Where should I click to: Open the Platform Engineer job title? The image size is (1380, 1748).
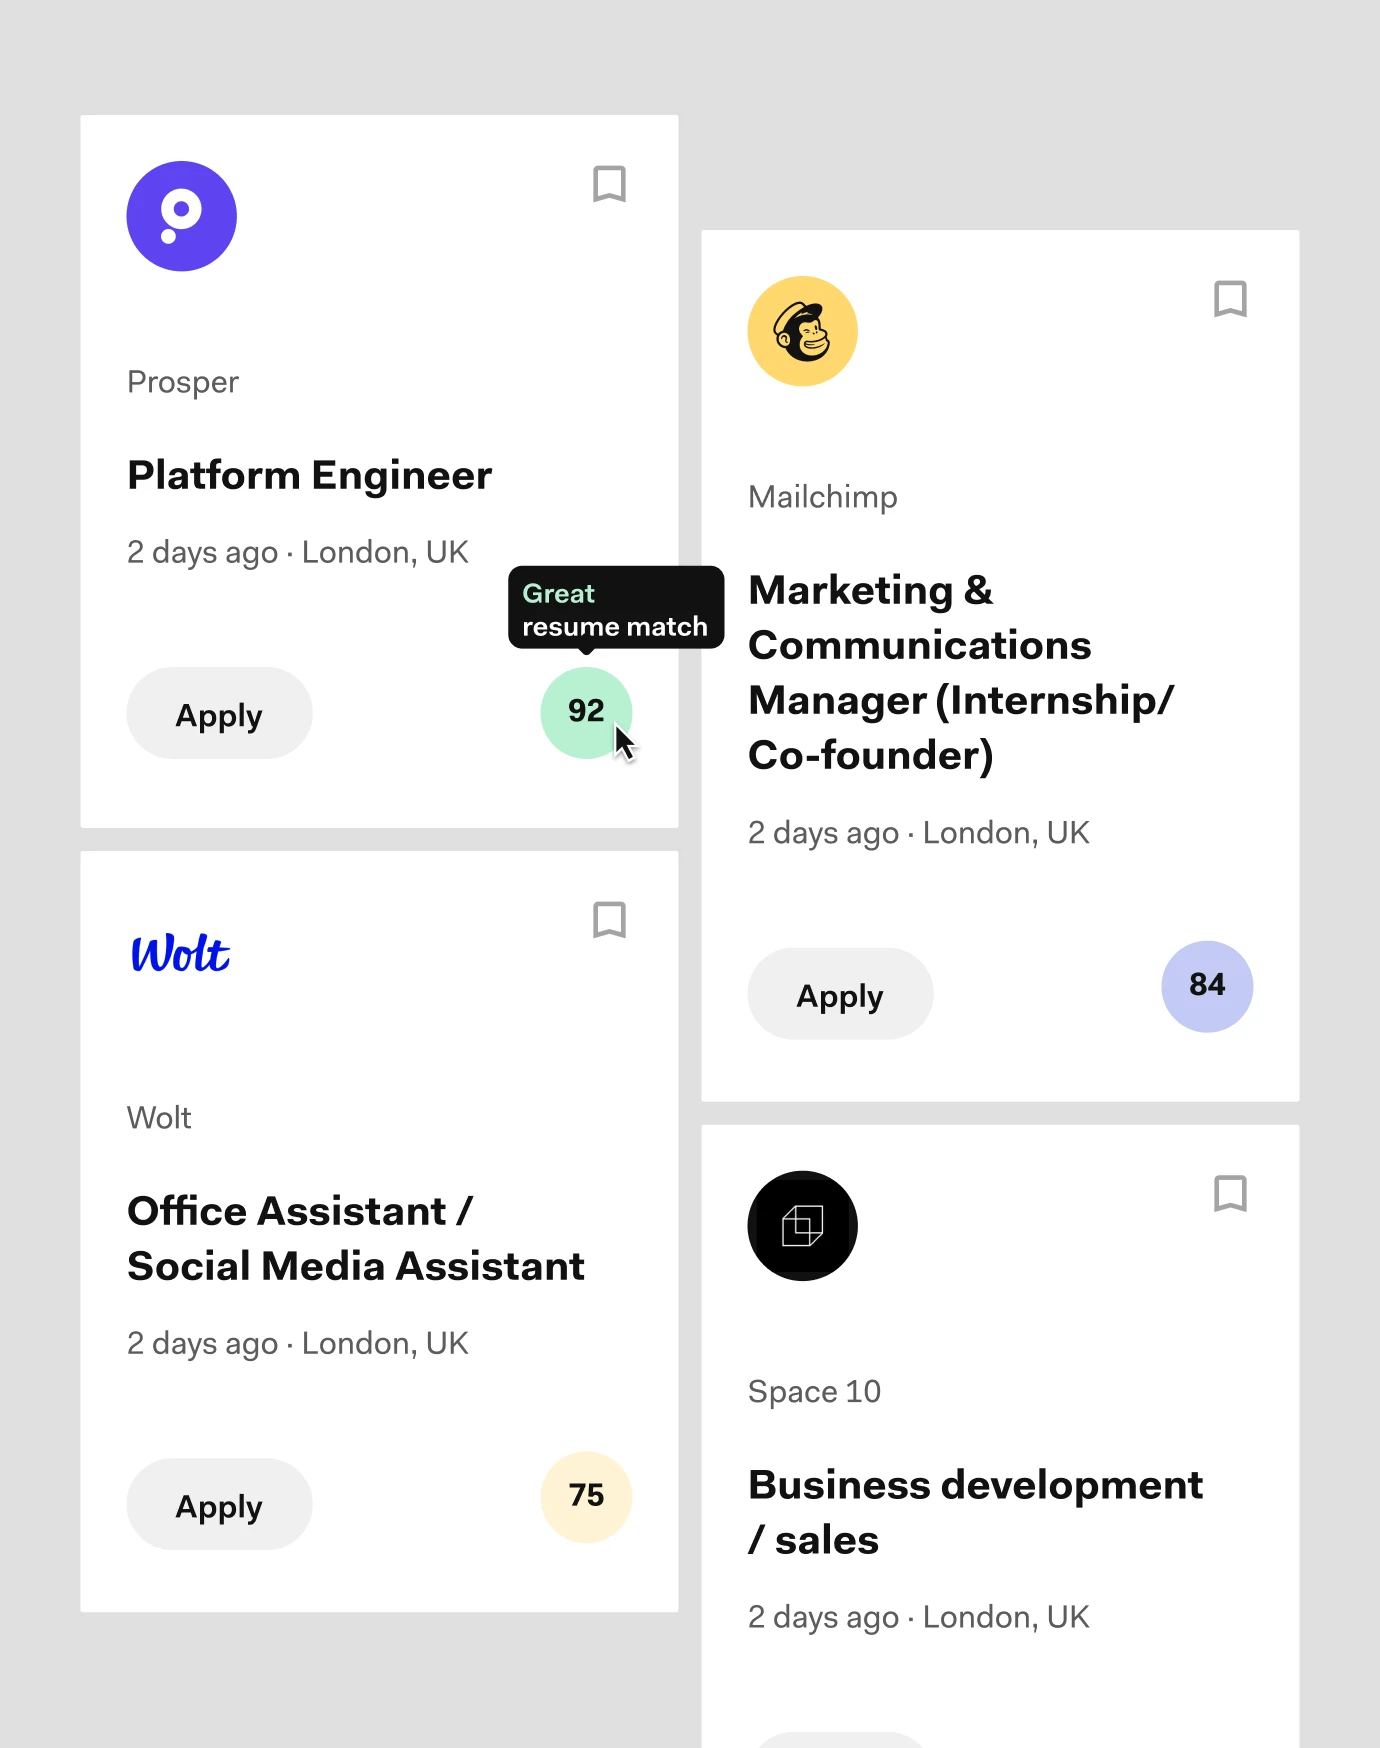[x=310, y=476]
